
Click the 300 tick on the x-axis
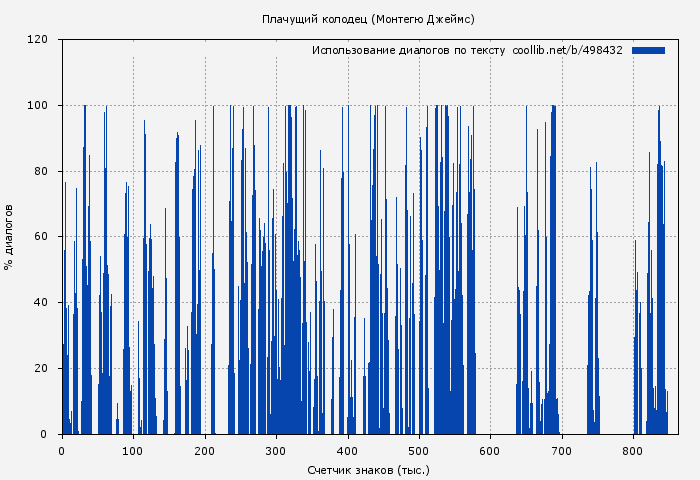(276, 451)
